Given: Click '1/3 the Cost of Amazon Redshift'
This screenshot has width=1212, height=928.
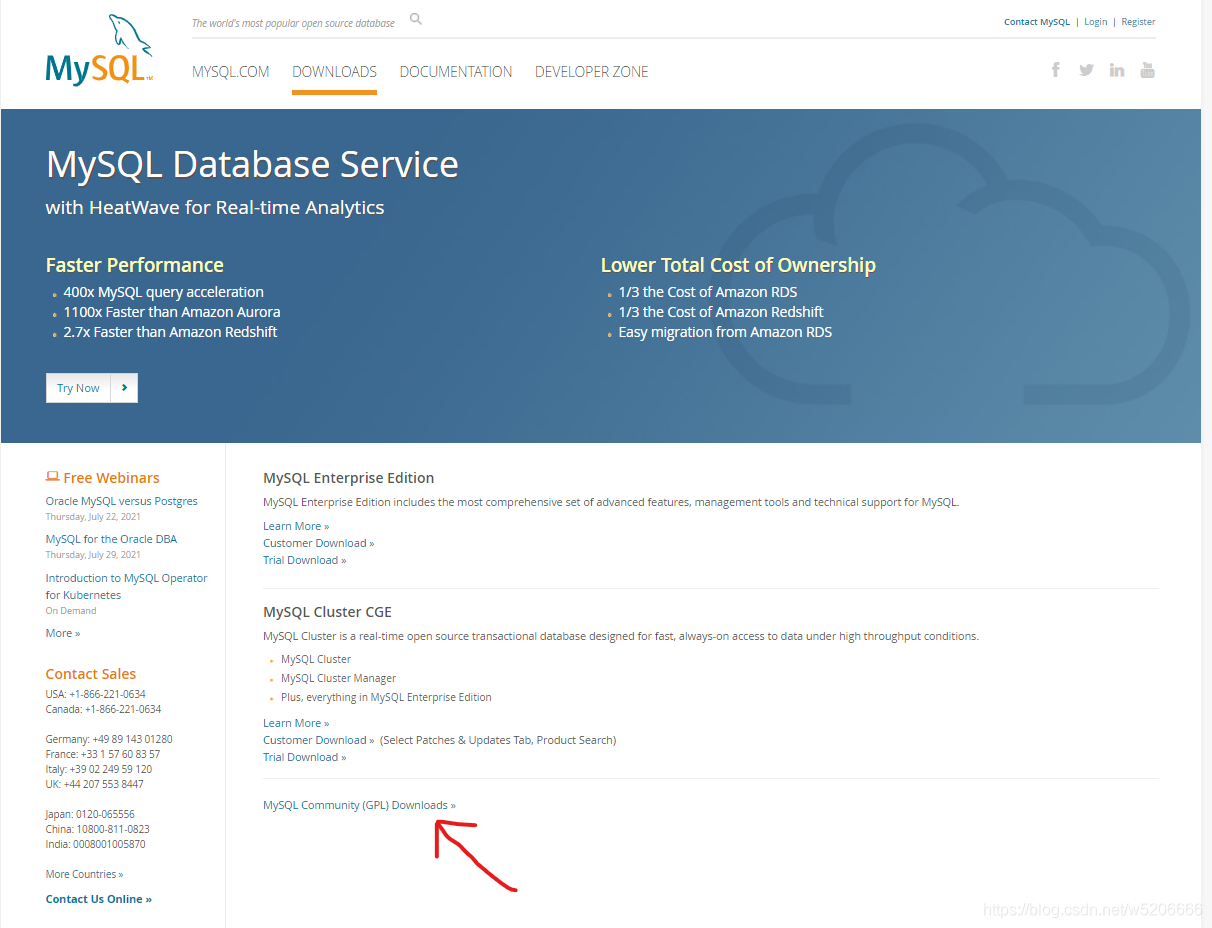Looking at the screenshot, I should 721,312.
